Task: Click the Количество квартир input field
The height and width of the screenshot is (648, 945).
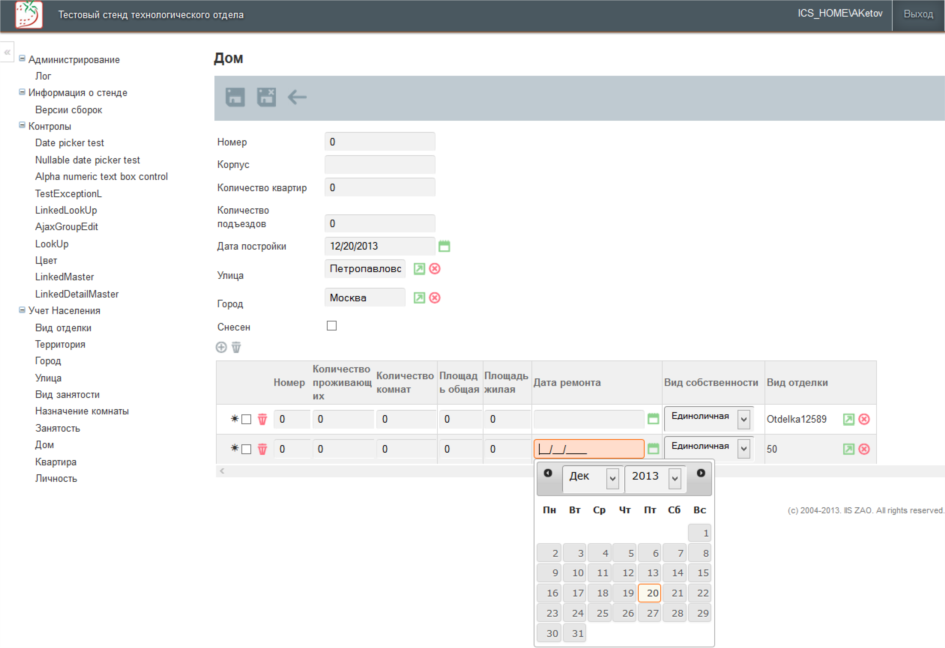Action: coord(380,187)
